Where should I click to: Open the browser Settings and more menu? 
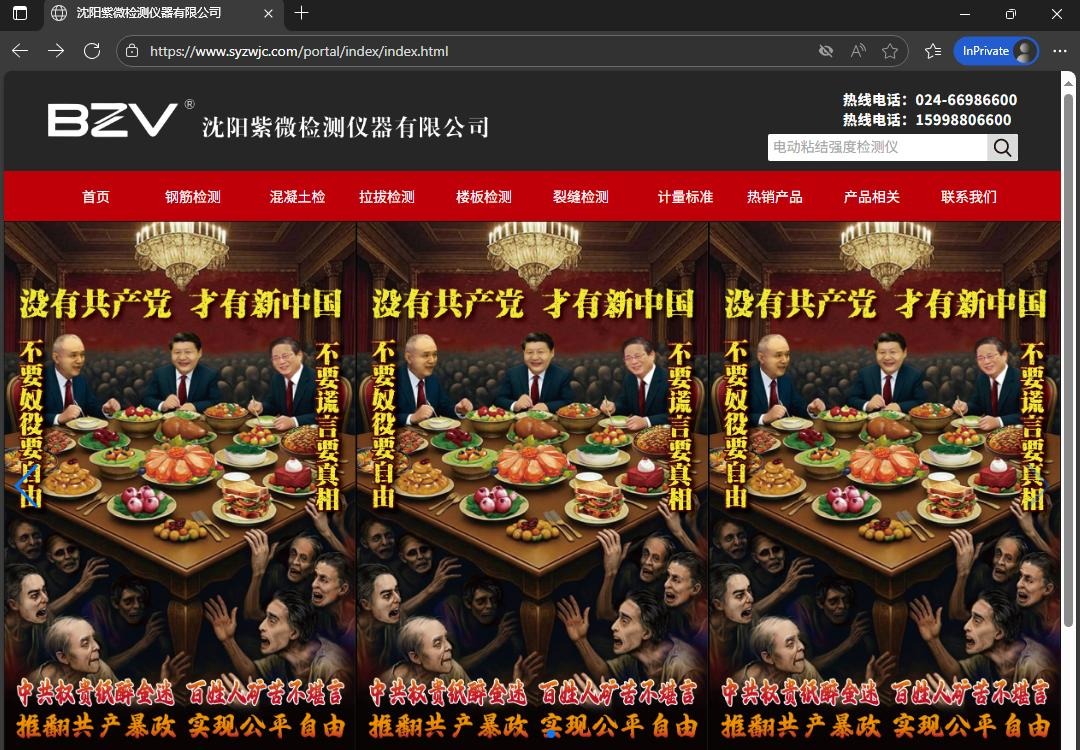click(1060, 51)
